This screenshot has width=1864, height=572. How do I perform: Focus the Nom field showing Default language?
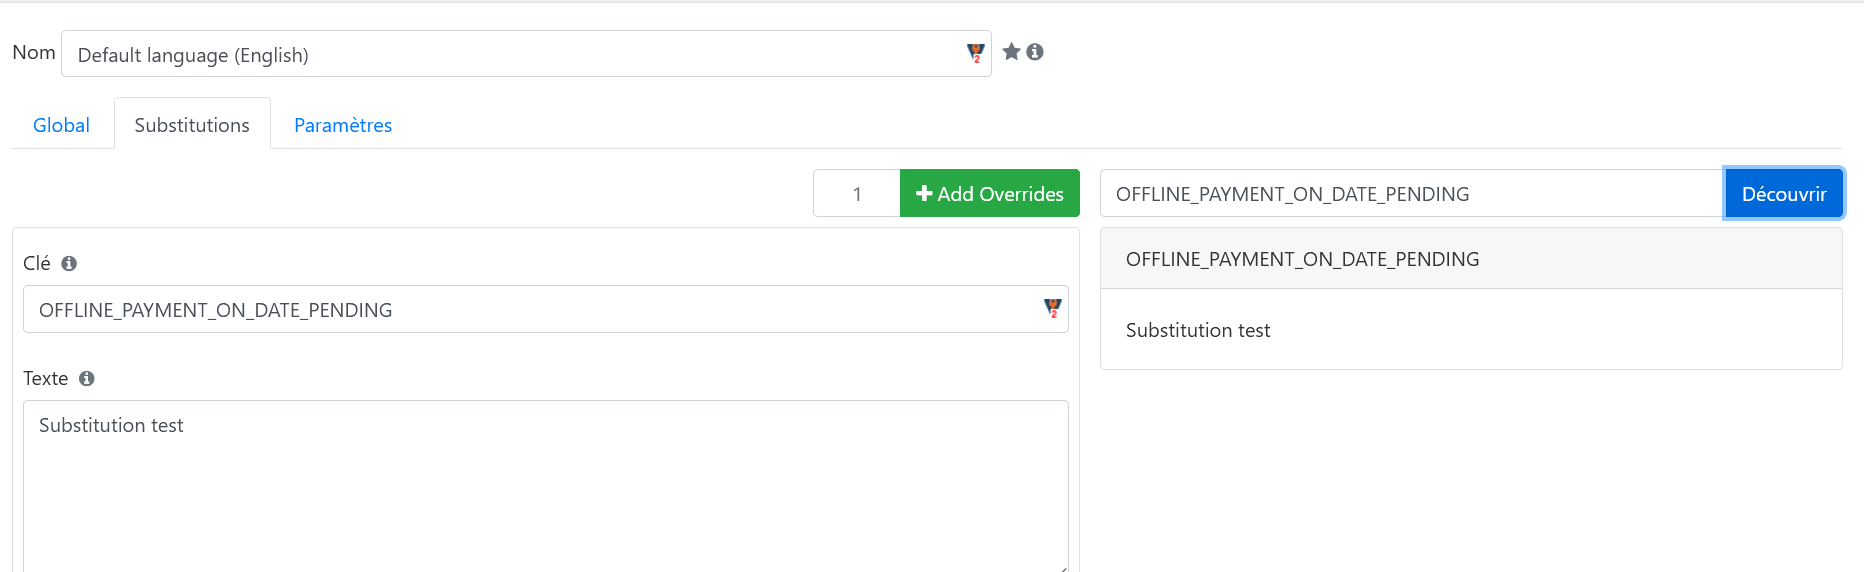[x=526, y=54]
